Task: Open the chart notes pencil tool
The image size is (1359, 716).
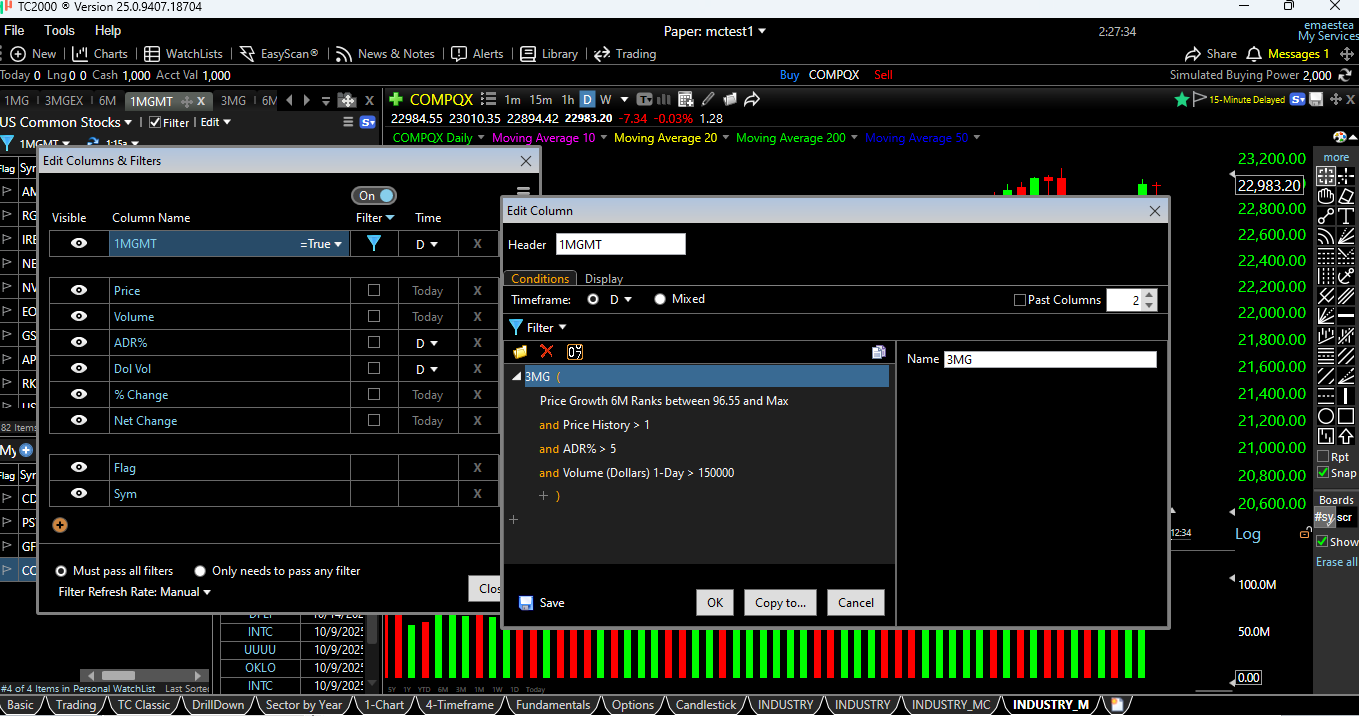Action: coord(707,99)
